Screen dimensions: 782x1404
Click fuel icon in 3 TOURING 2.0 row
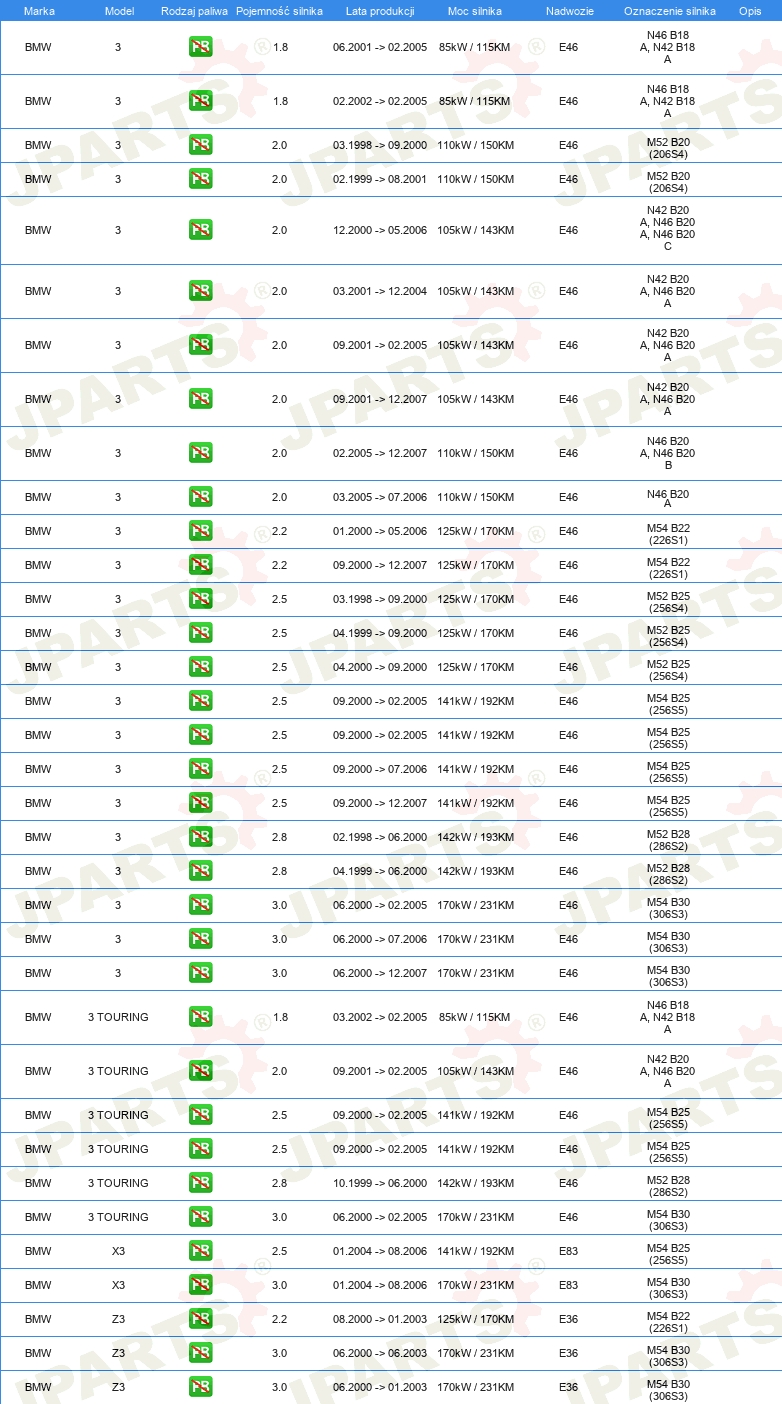(200, 1071)
